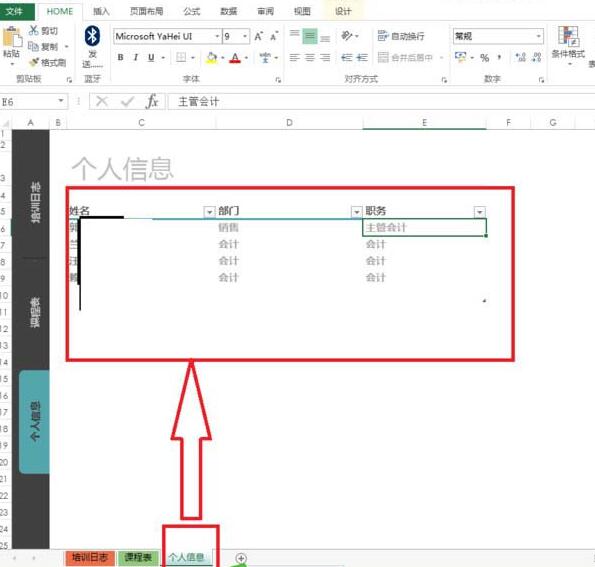The width and height of the screenshot is (595, 567).
Task: Toggle bold formatting
Action: (120, 57)
